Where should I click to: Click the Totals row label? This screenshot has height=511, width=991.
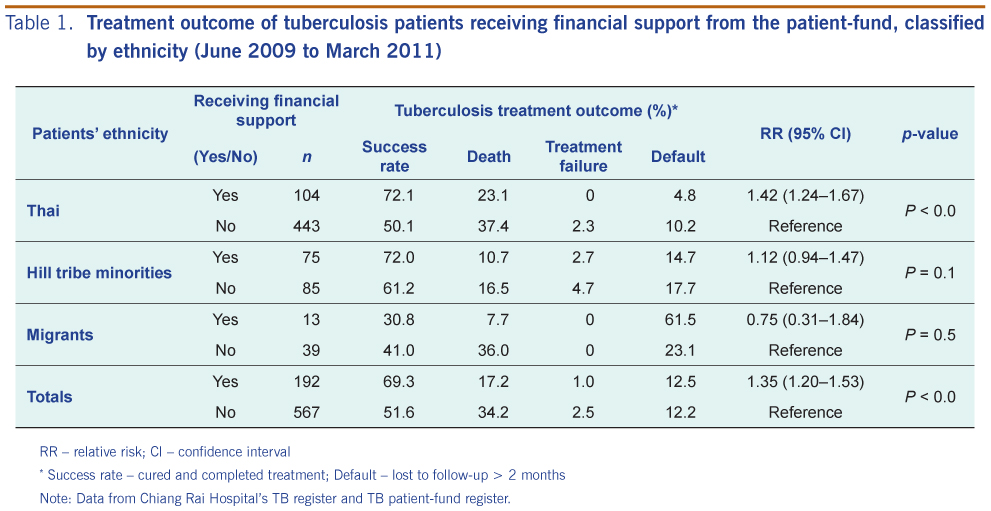tap(49, 397)
